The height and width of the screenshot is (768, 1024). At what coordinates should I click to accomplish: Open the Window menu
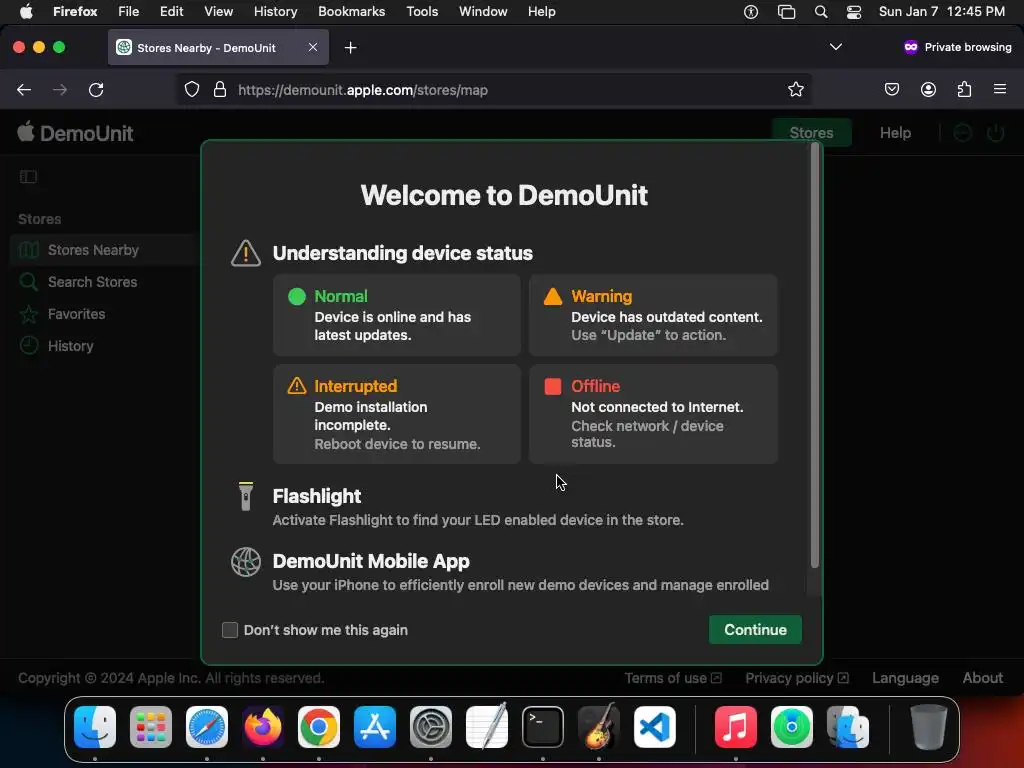click(x=483, y=11)
